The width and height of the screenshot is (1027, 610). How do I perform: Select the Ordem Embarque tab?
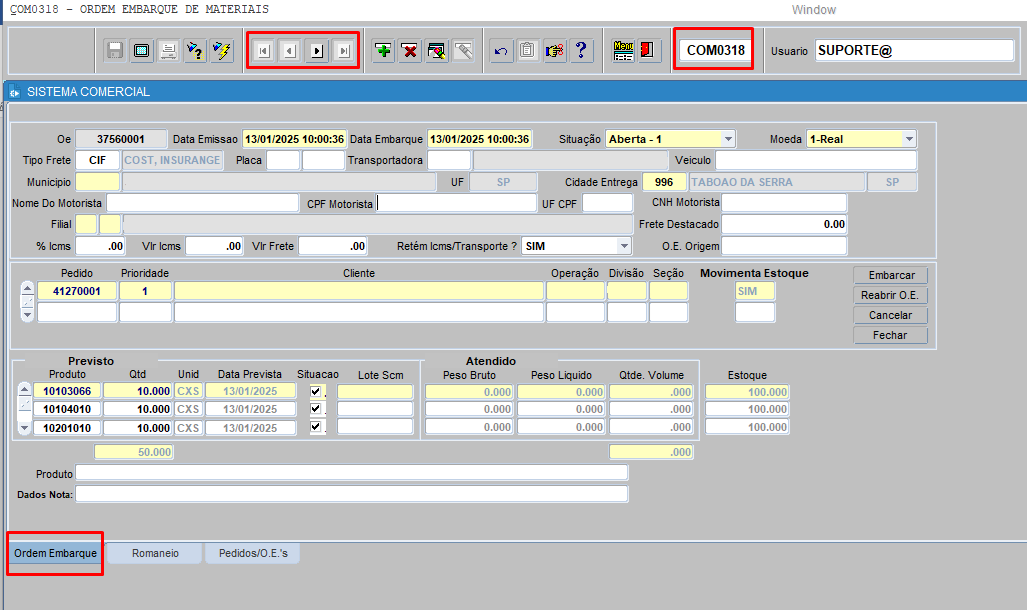(x=56, y=553)
